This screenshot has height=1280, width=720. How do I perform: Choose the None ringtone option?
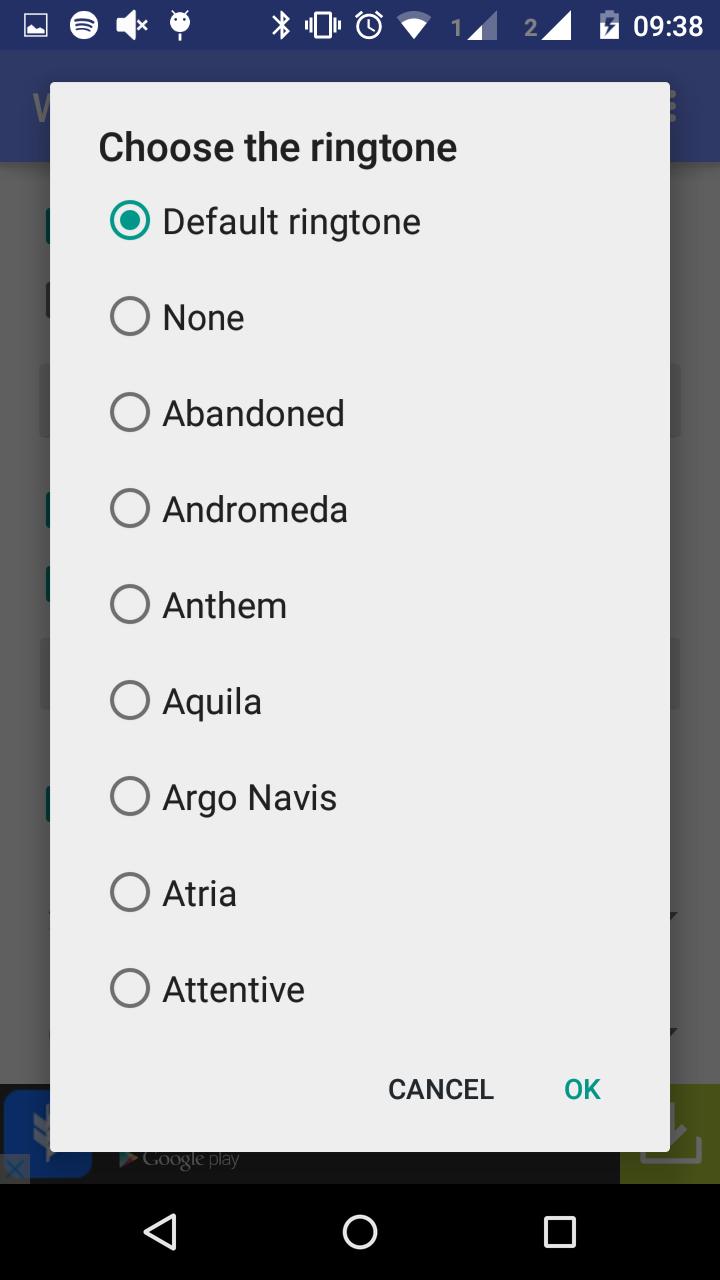point(130,317)
